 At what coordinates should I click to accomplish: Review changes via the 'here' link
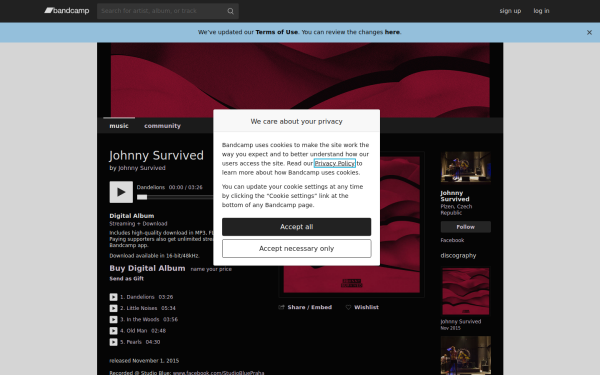(x=392, y=32)
